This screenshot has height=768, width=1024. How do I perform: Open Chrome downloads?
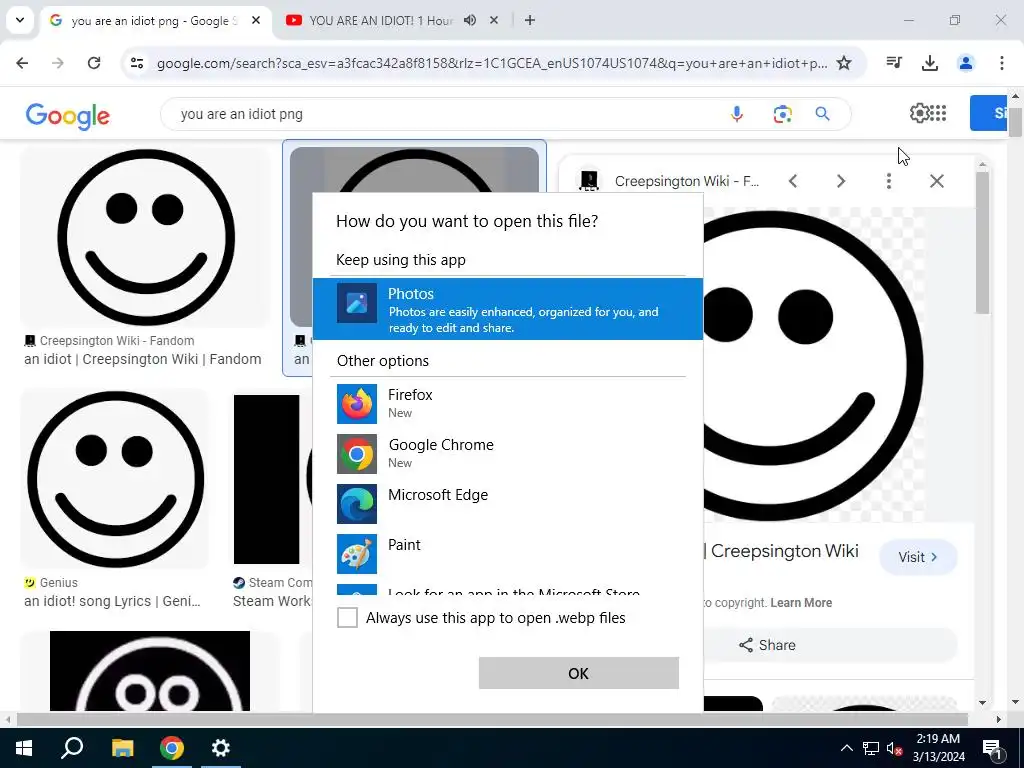930,63
